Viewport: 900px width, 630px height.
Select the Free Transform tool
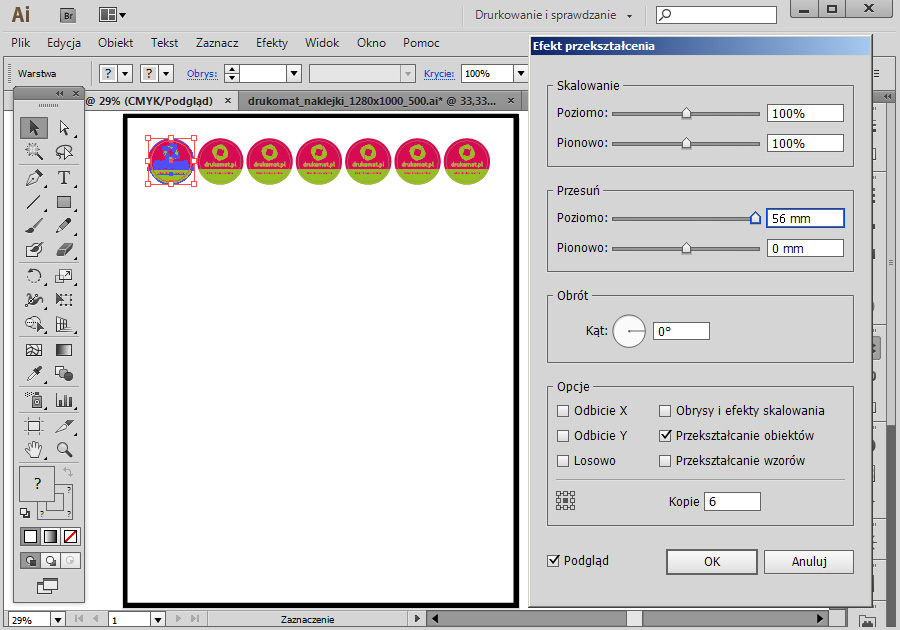pos(64,300)
